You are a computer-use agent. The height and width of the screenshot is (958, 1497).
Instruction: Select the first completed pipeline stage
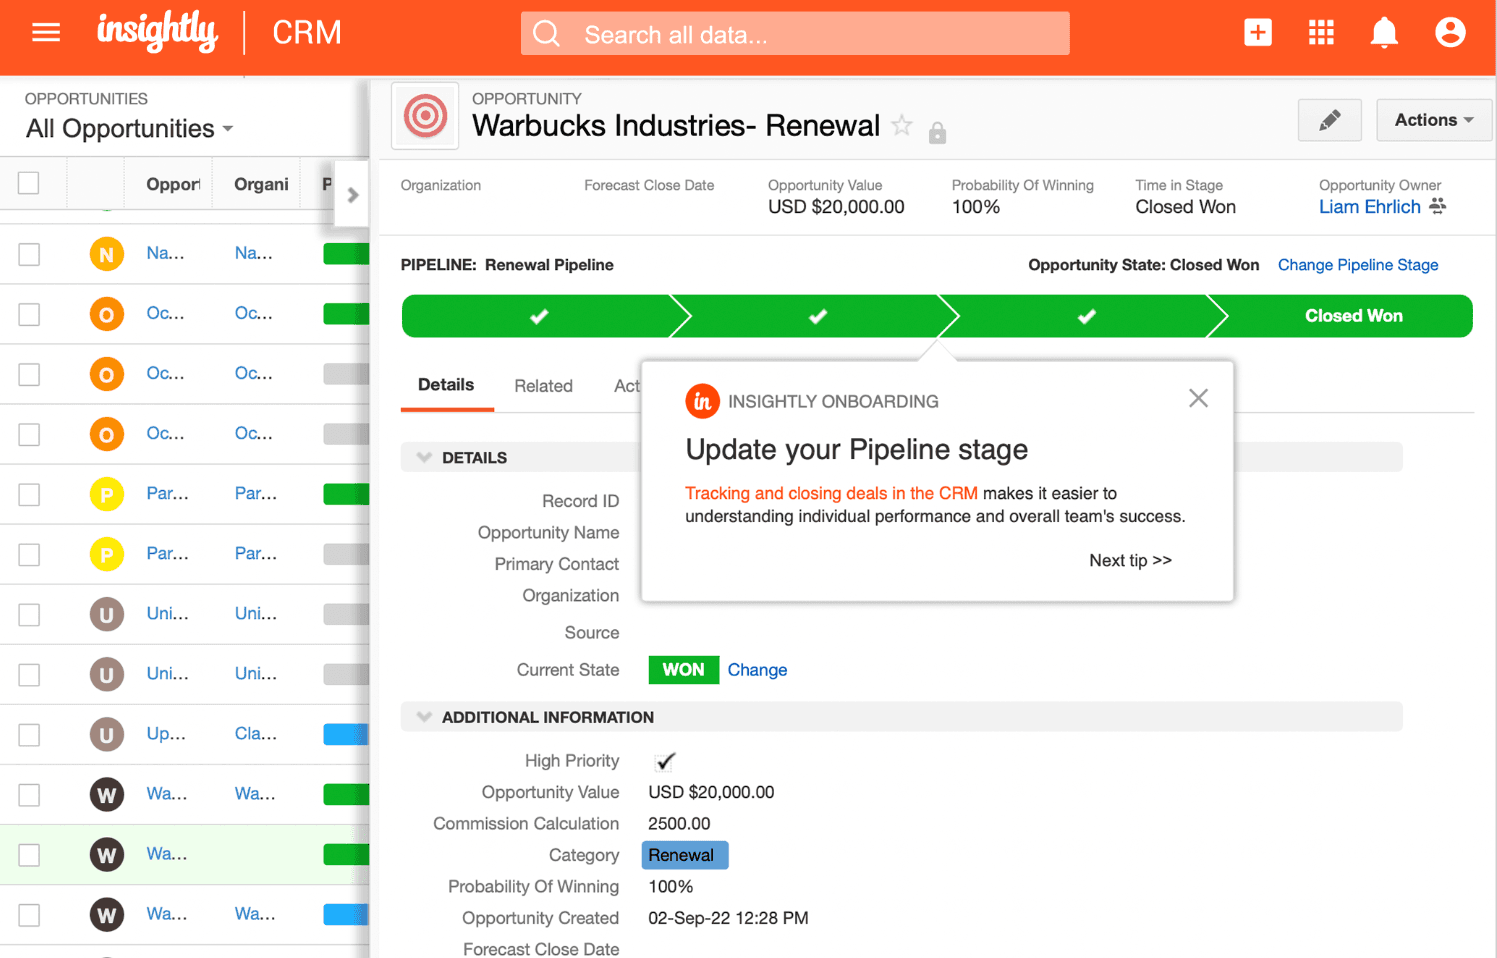(x=538, y=316)
